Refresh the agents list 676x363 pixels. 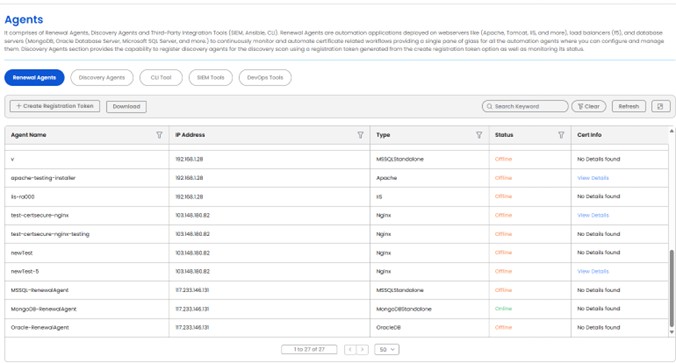pyautogui.click(x=629, y=106)
